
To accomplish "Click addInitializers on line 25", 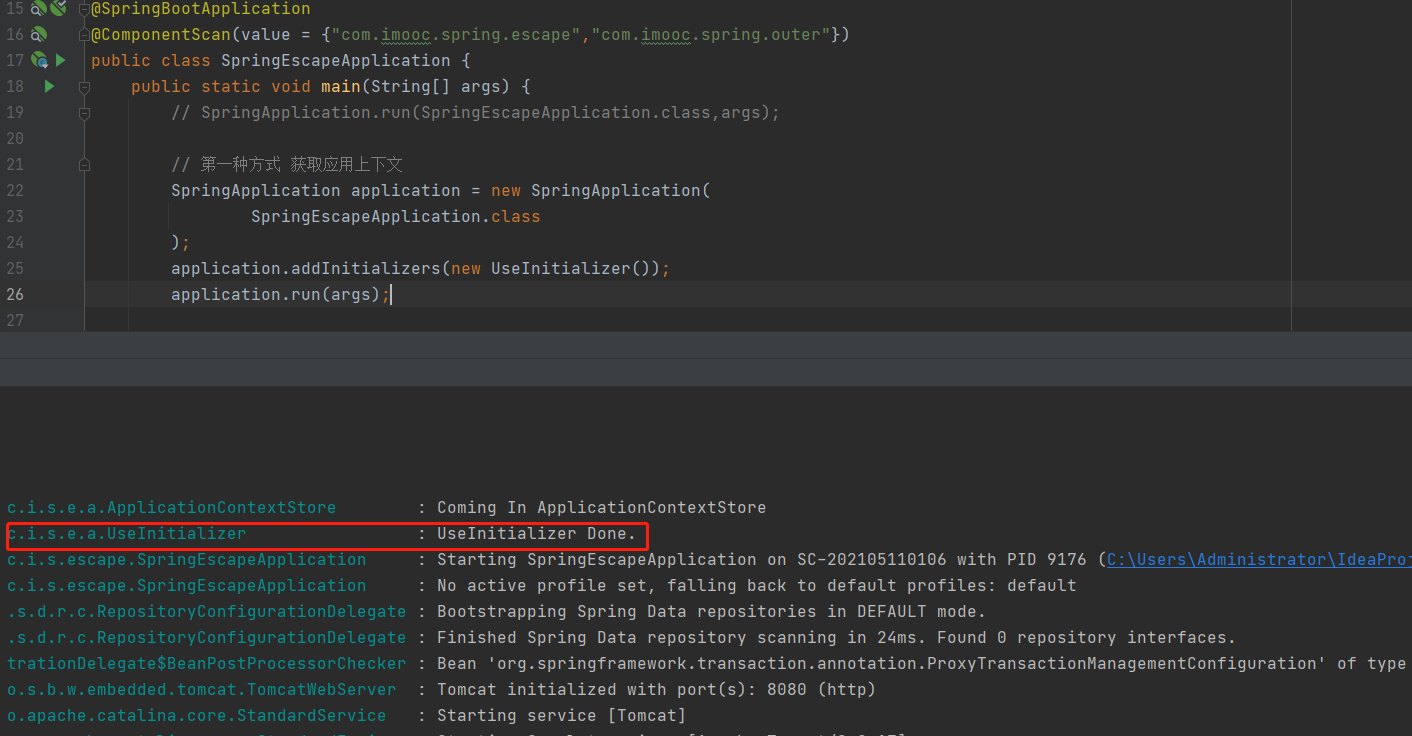I will coord(366,269).
